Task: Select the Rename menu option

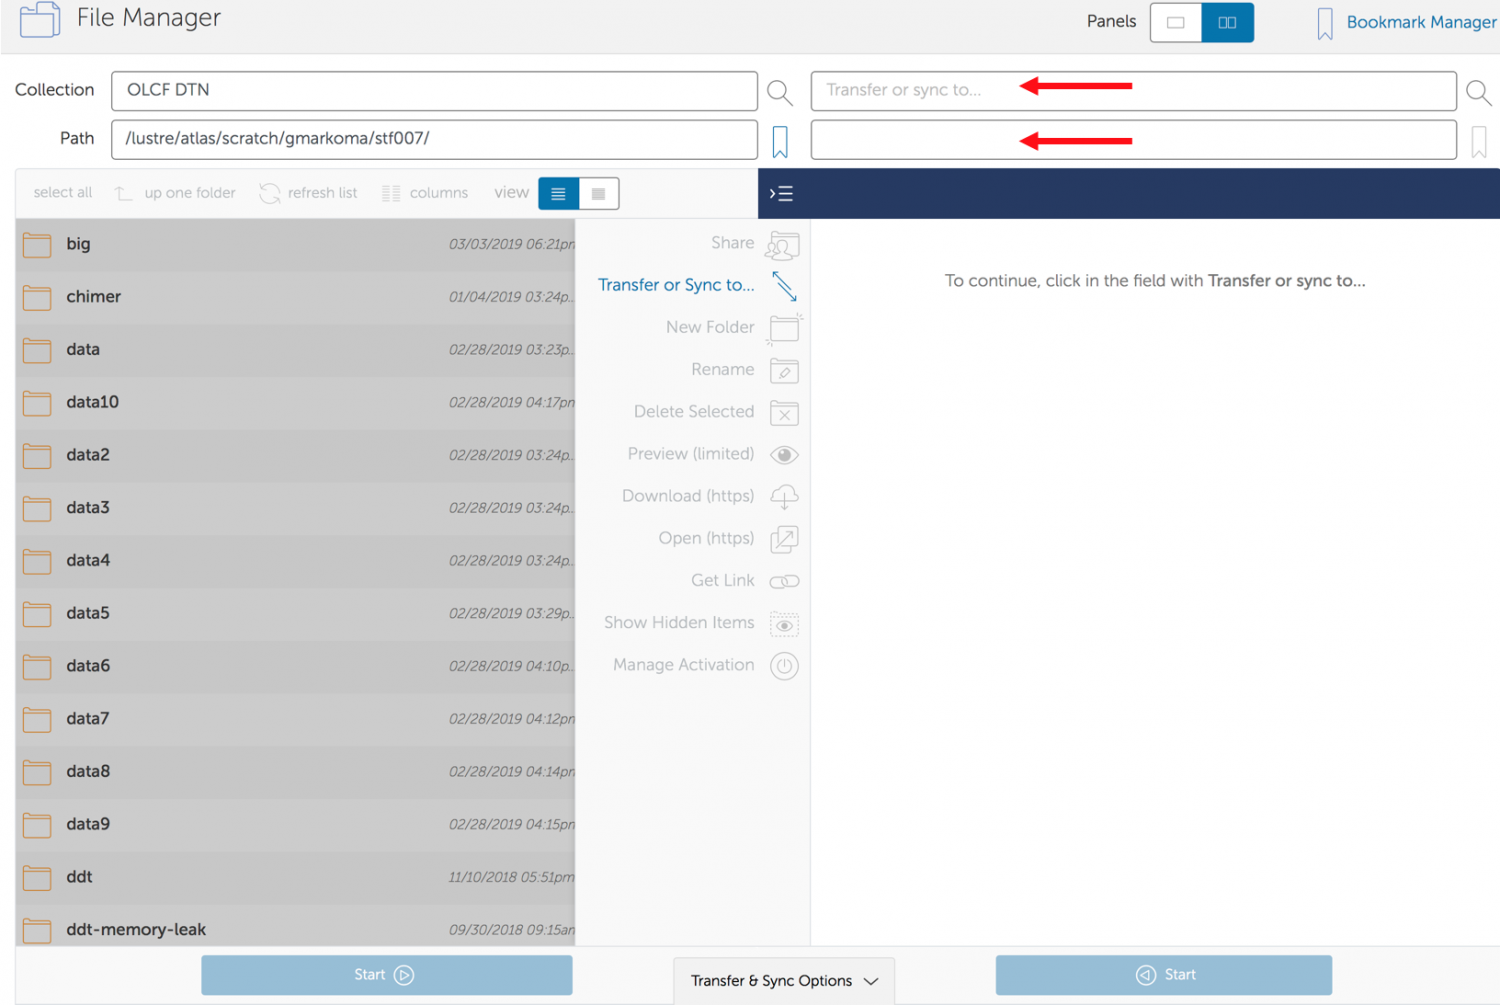Action: tap(722, 370)
